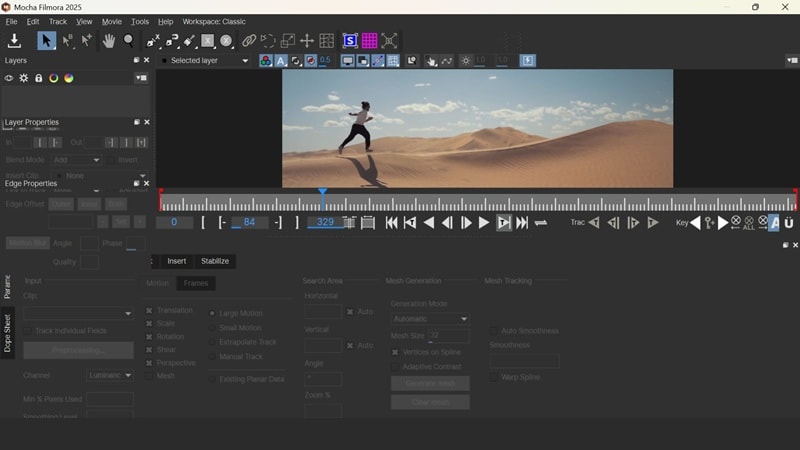
Task: Open the Track menu
Action: coord(58,21)
